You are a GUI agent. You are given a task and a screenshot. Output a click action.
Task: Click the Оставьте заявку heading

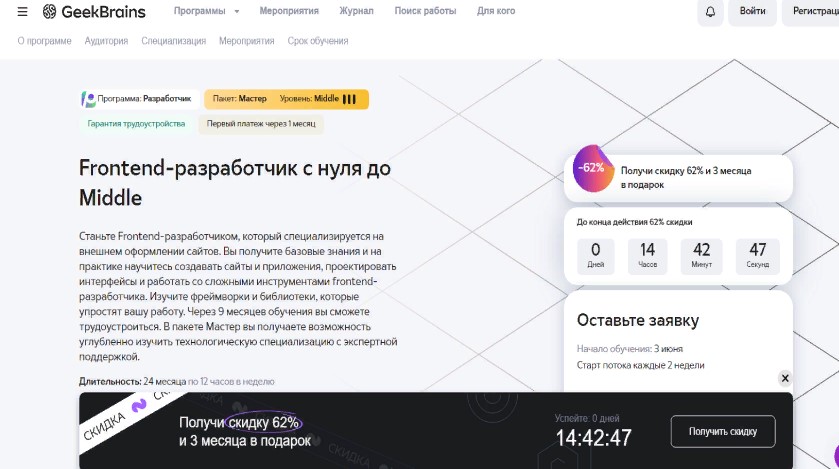pyautogui.click(x=638, y=320)
